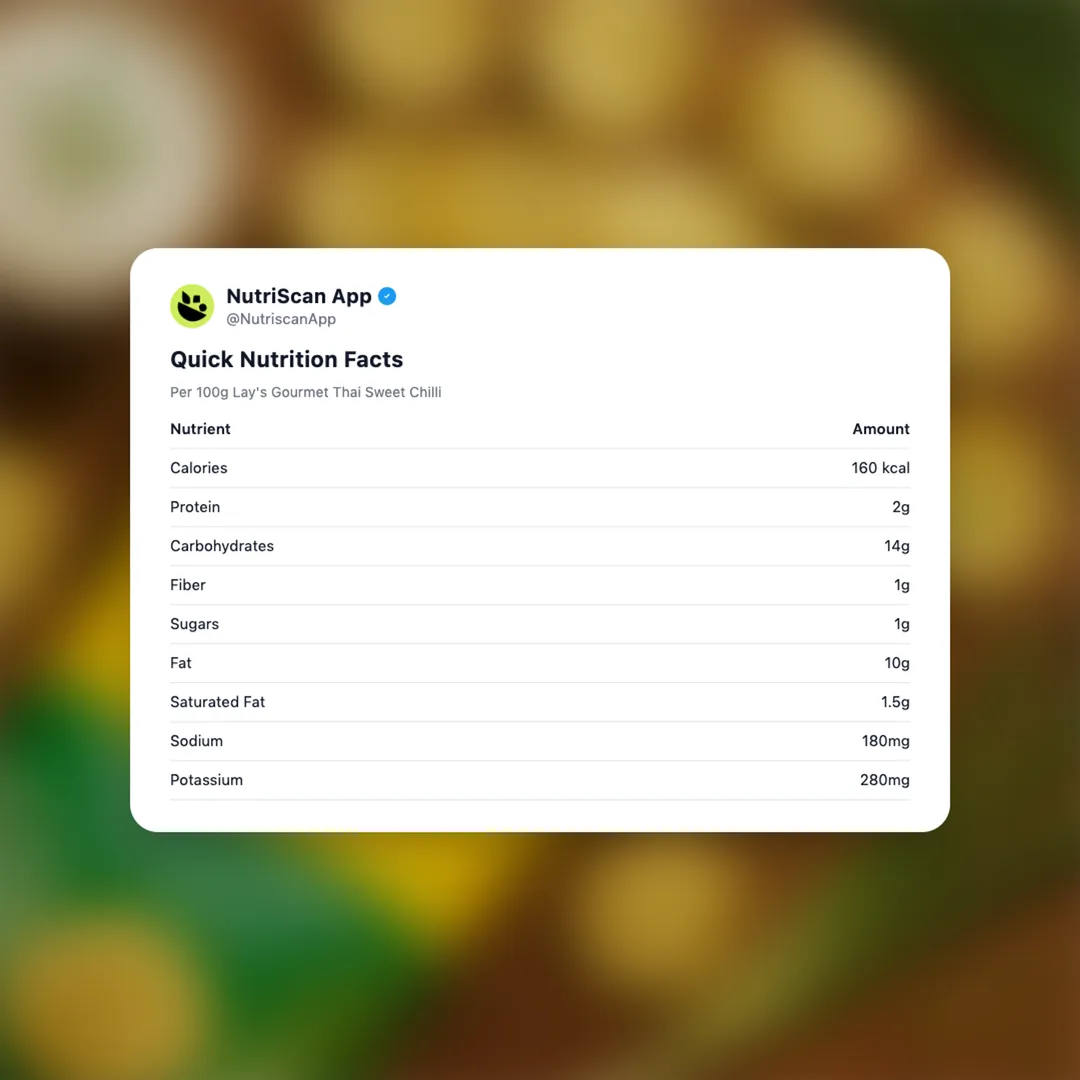Click the blue verified badge
The image size is (1080, 1080).
pyautogui.click(x=387, y=296)
